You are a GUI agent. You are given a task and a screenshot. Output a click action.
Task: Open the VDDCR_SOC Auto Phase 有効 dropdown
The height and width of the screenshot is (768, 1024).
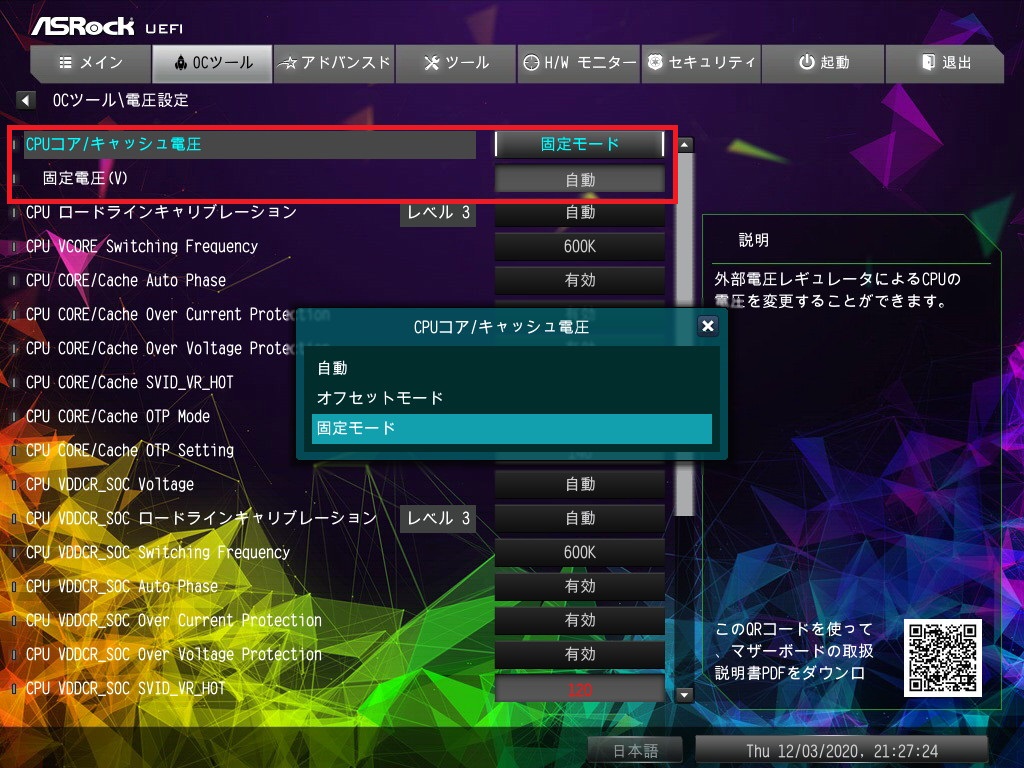click(x=579, y=586)
